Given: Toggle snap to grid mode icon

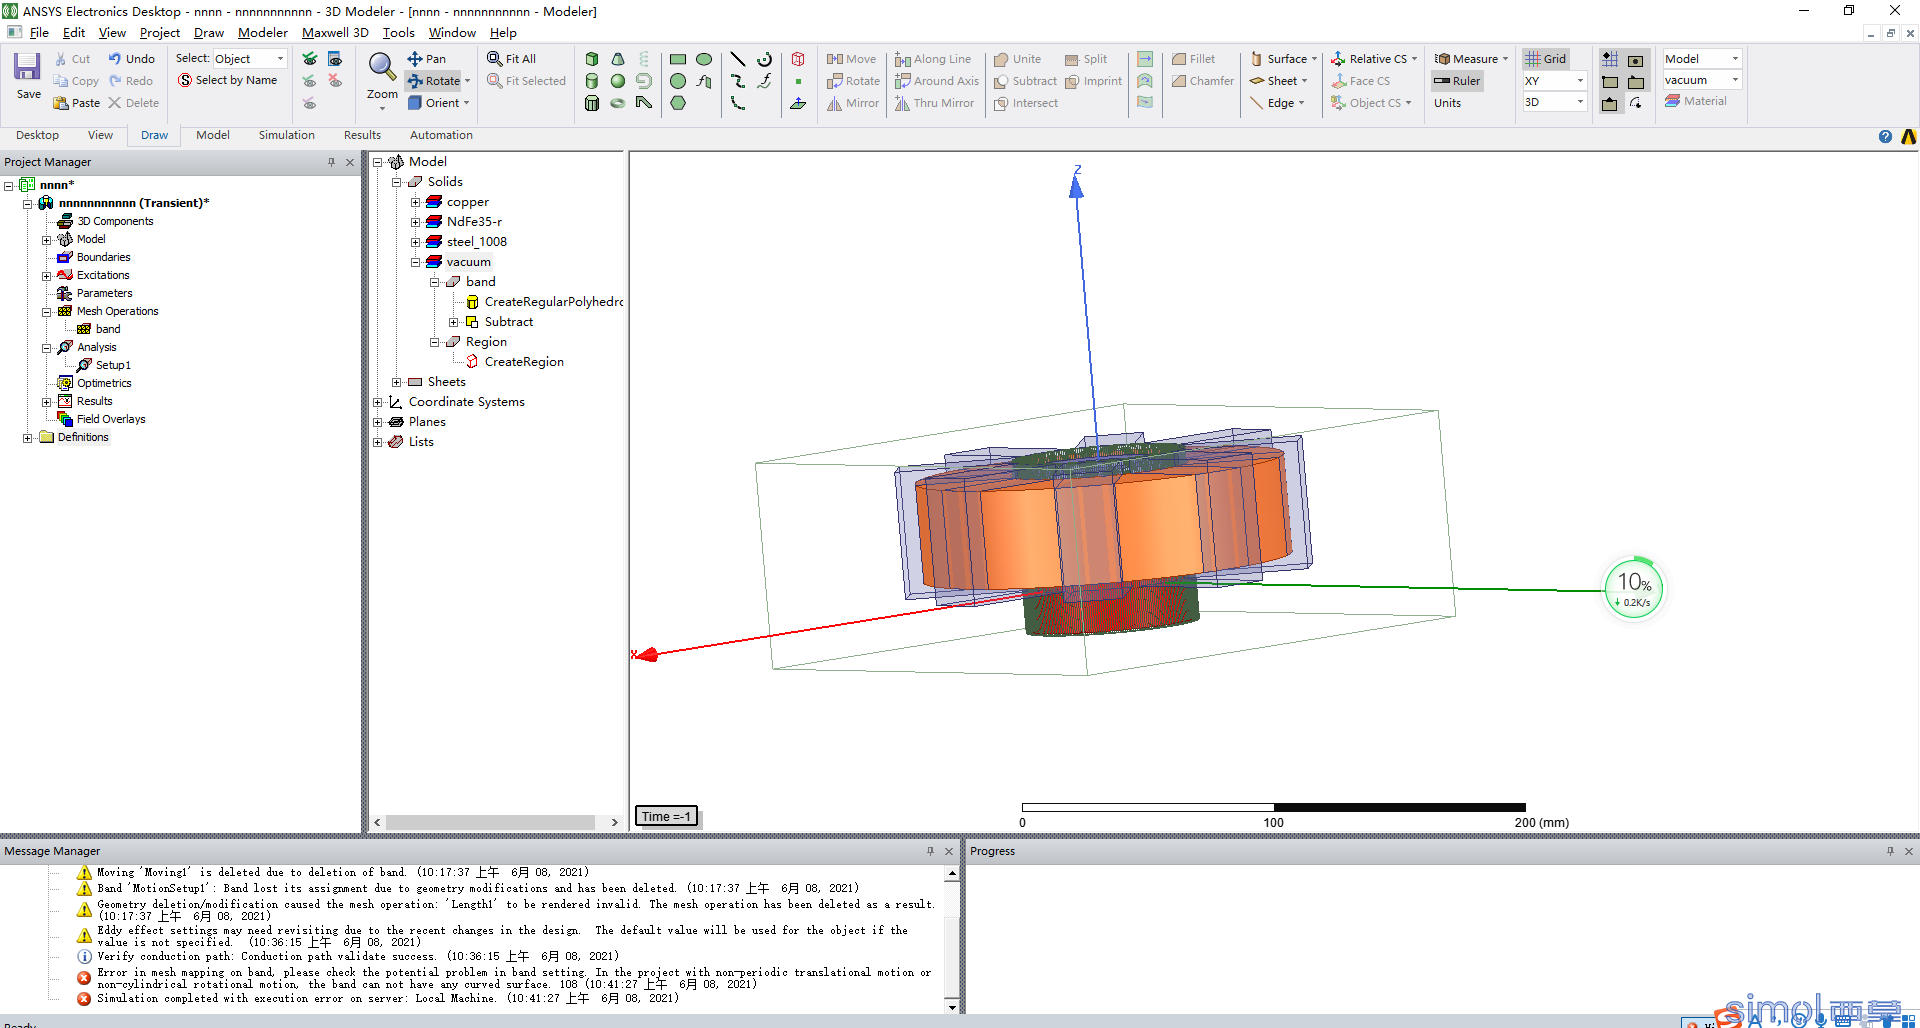Looking at the screenshot, I should [x=1610, y=59].
